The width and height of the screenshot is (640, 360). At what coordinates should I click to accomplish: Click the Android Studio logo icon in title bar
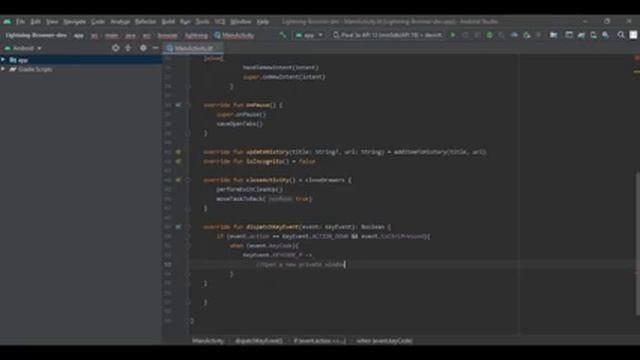pos(7,21)
